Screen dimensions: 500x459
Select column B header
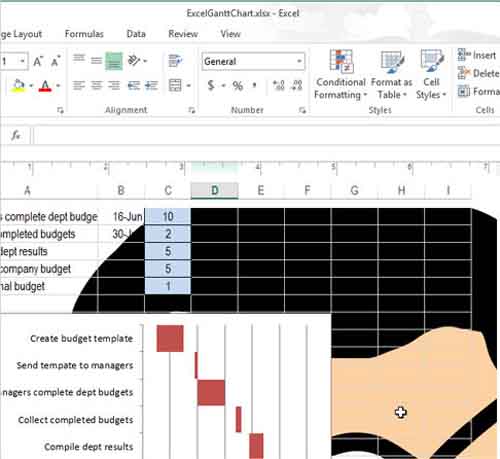click(121, 191)
